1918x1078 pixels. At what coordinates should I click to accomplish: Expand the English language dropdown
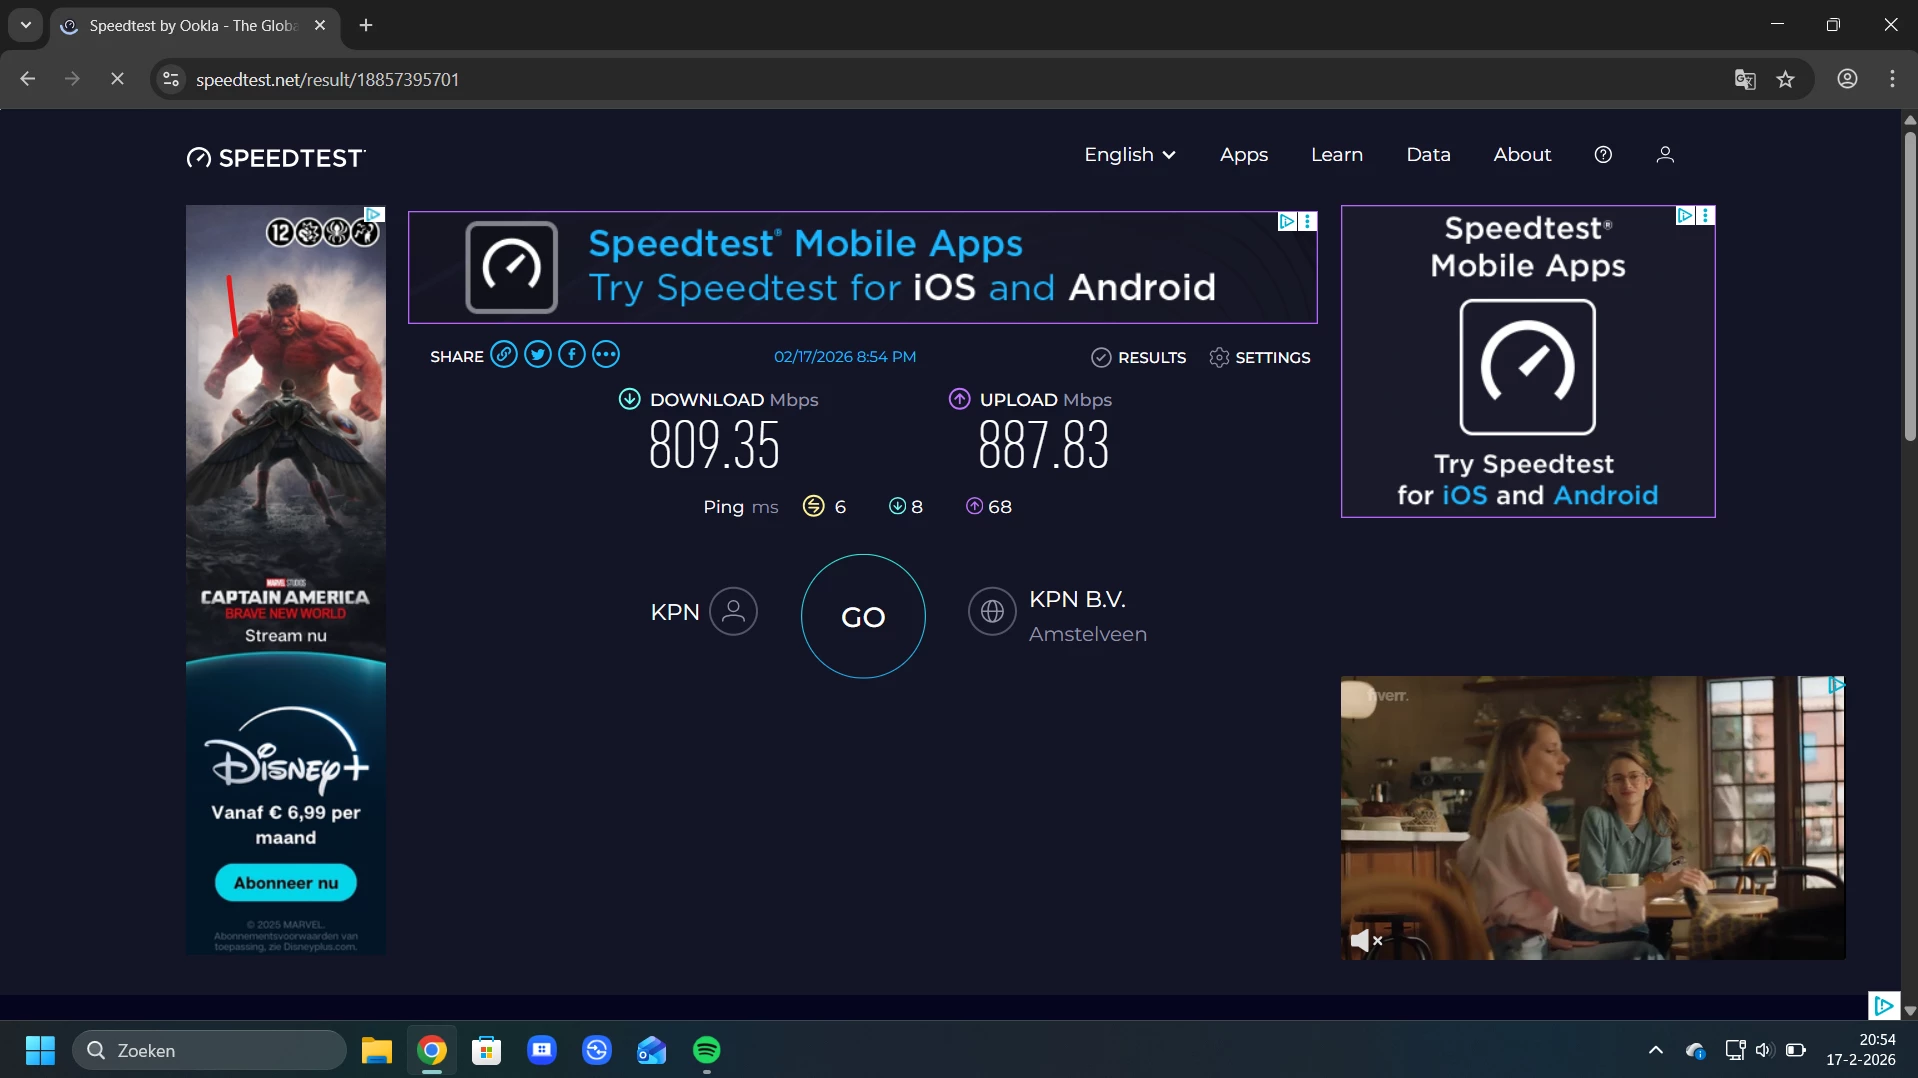1130,155
